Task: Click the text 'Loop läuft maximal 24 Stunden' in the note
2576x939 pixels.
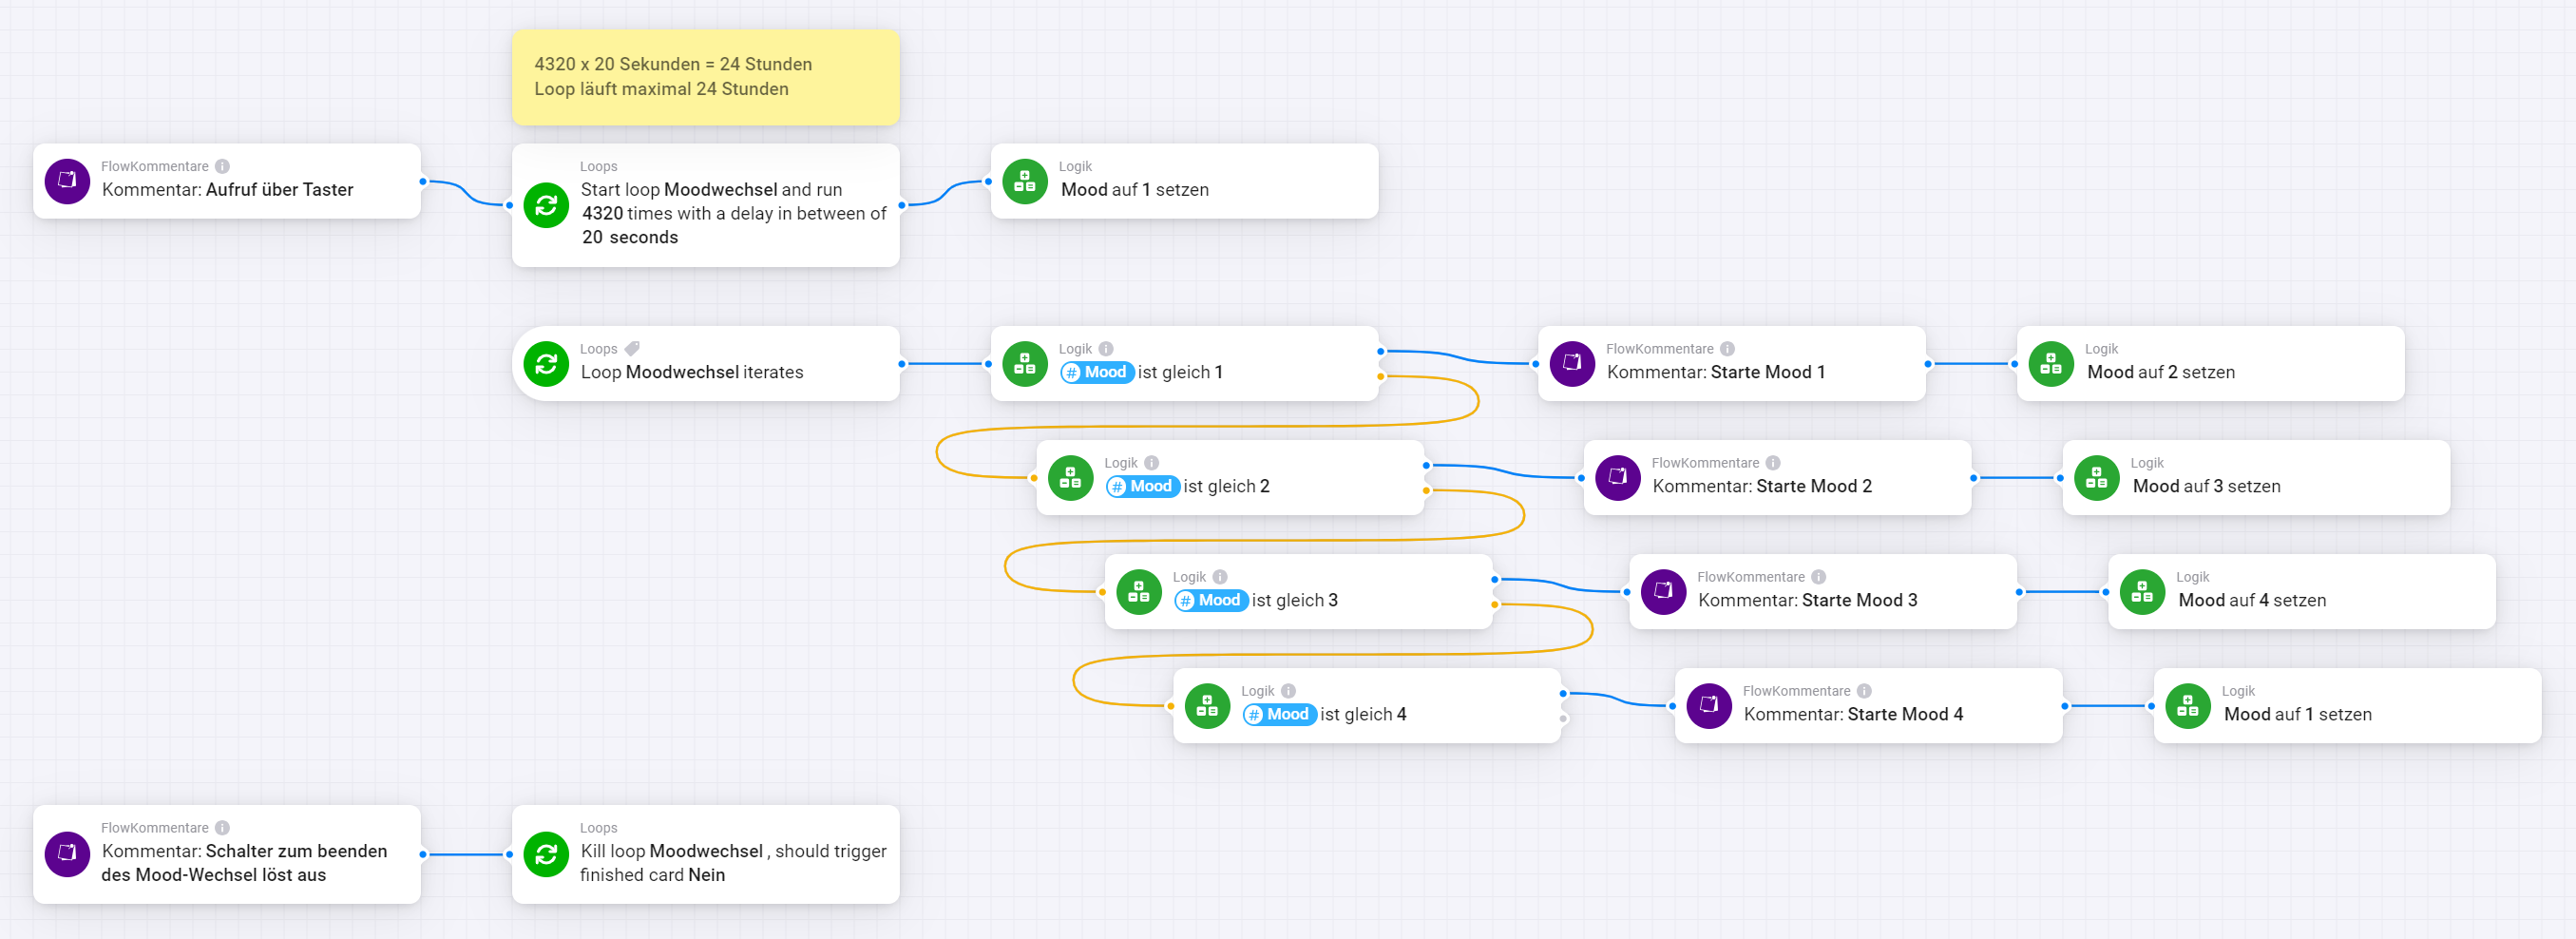Action: point(661,89)
